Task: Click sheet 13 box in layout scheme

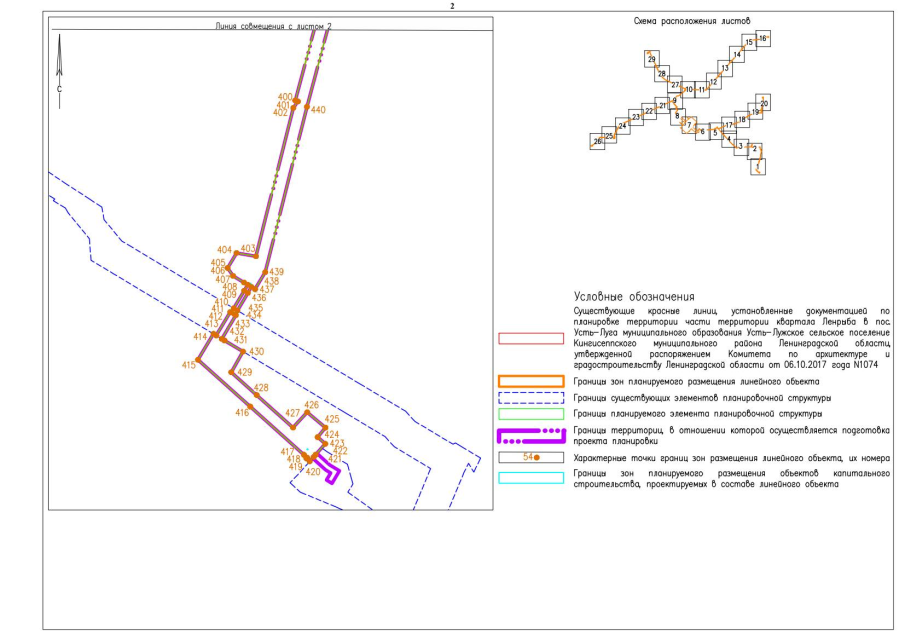Action: (725, 68)
